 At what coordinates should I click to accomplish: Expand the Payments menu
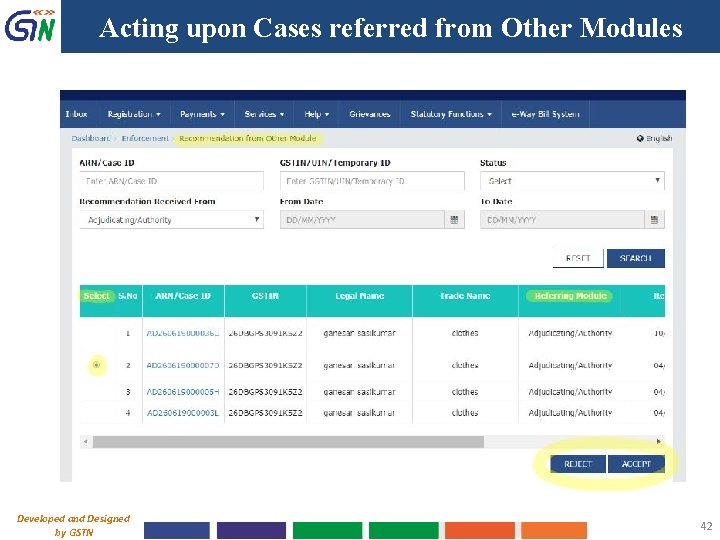click(202, 114)
